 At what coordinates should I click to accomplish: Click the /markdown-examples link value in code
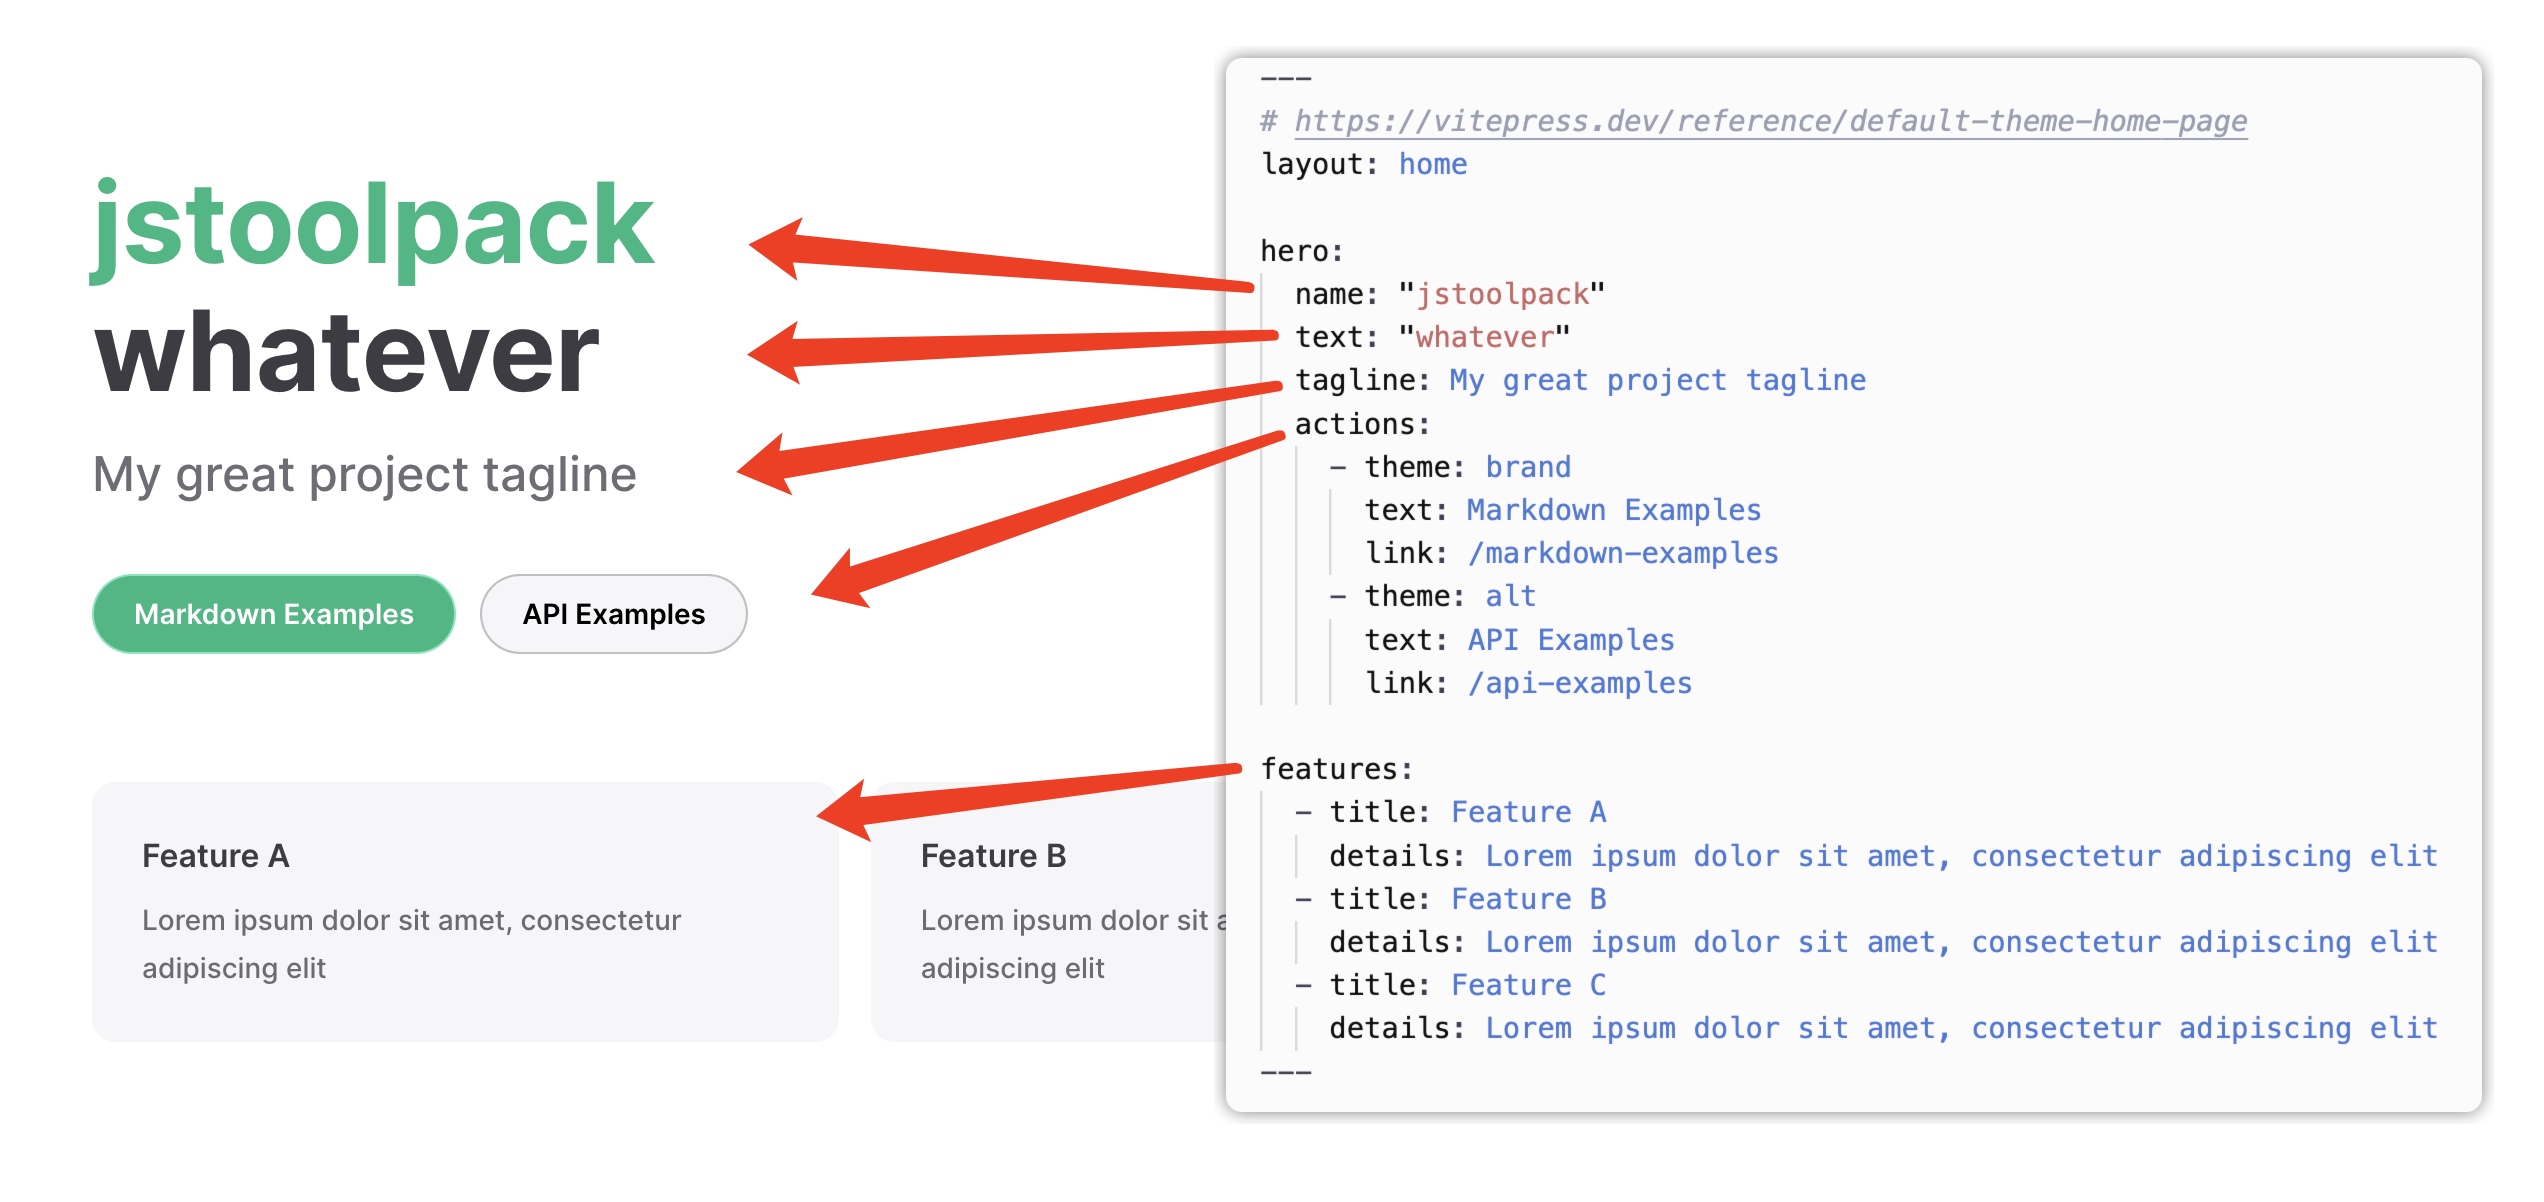pos(1622,553)
